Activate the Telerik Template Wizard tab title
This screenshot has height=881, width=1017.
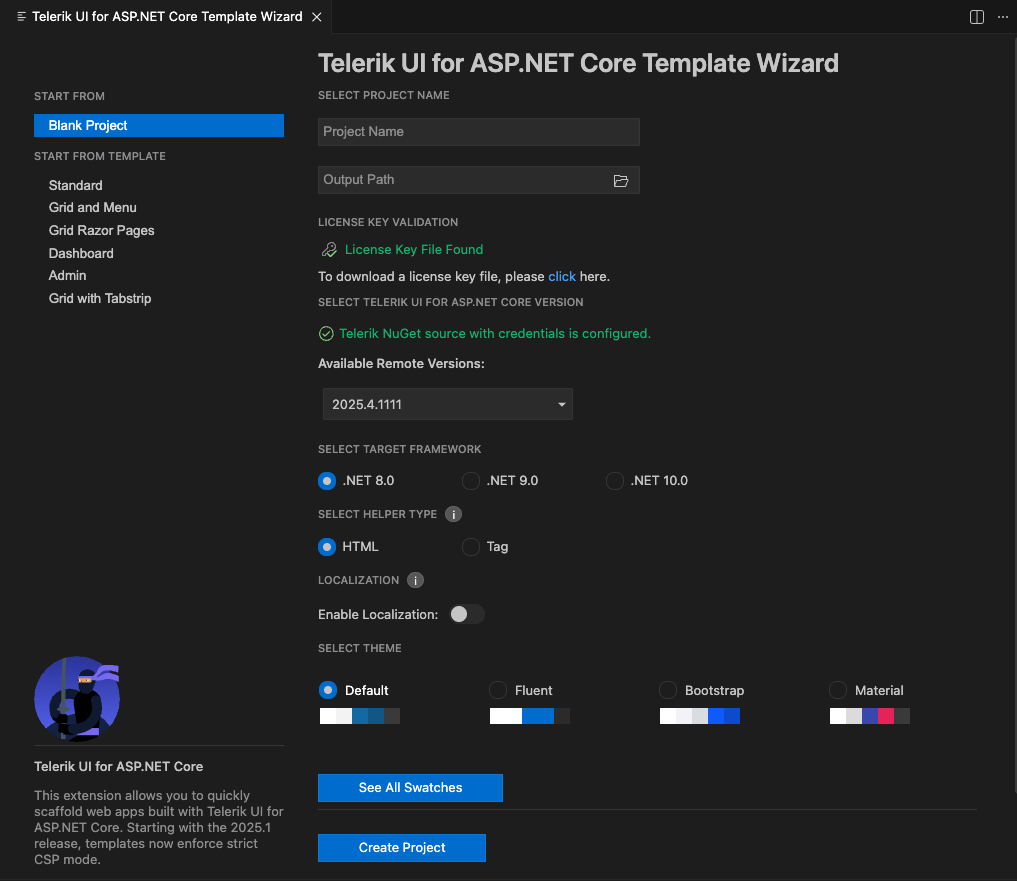167,17
